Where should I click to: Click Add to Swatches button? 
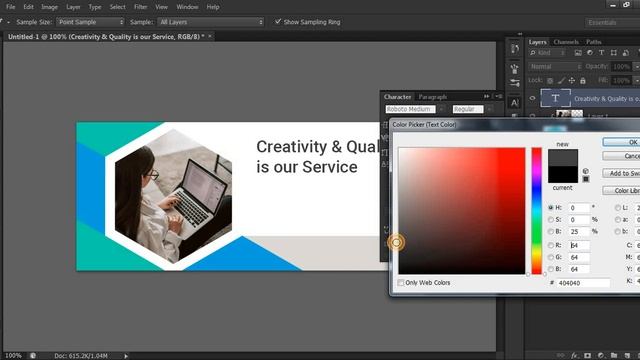(x=621, y=173)
